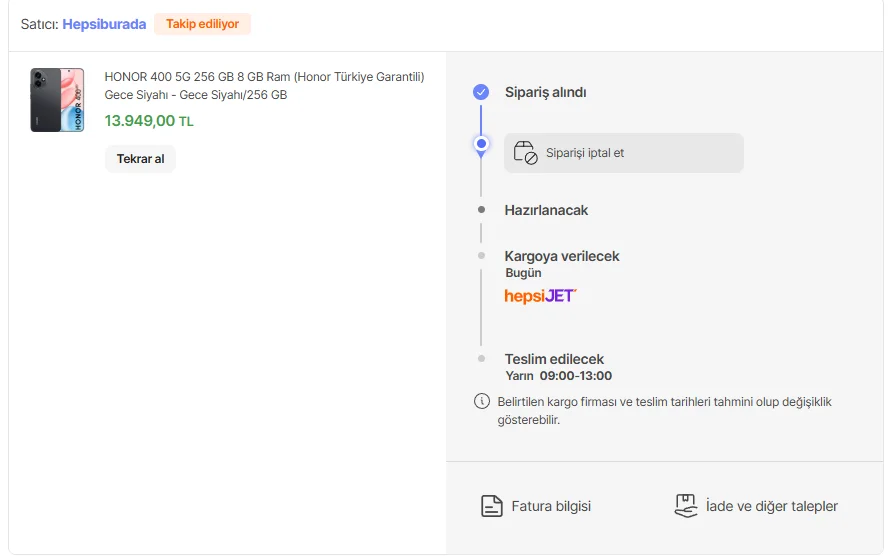Screen dimensions: 891x558
Task: Select the active blue circle step marker
Action: pos(481,144)
